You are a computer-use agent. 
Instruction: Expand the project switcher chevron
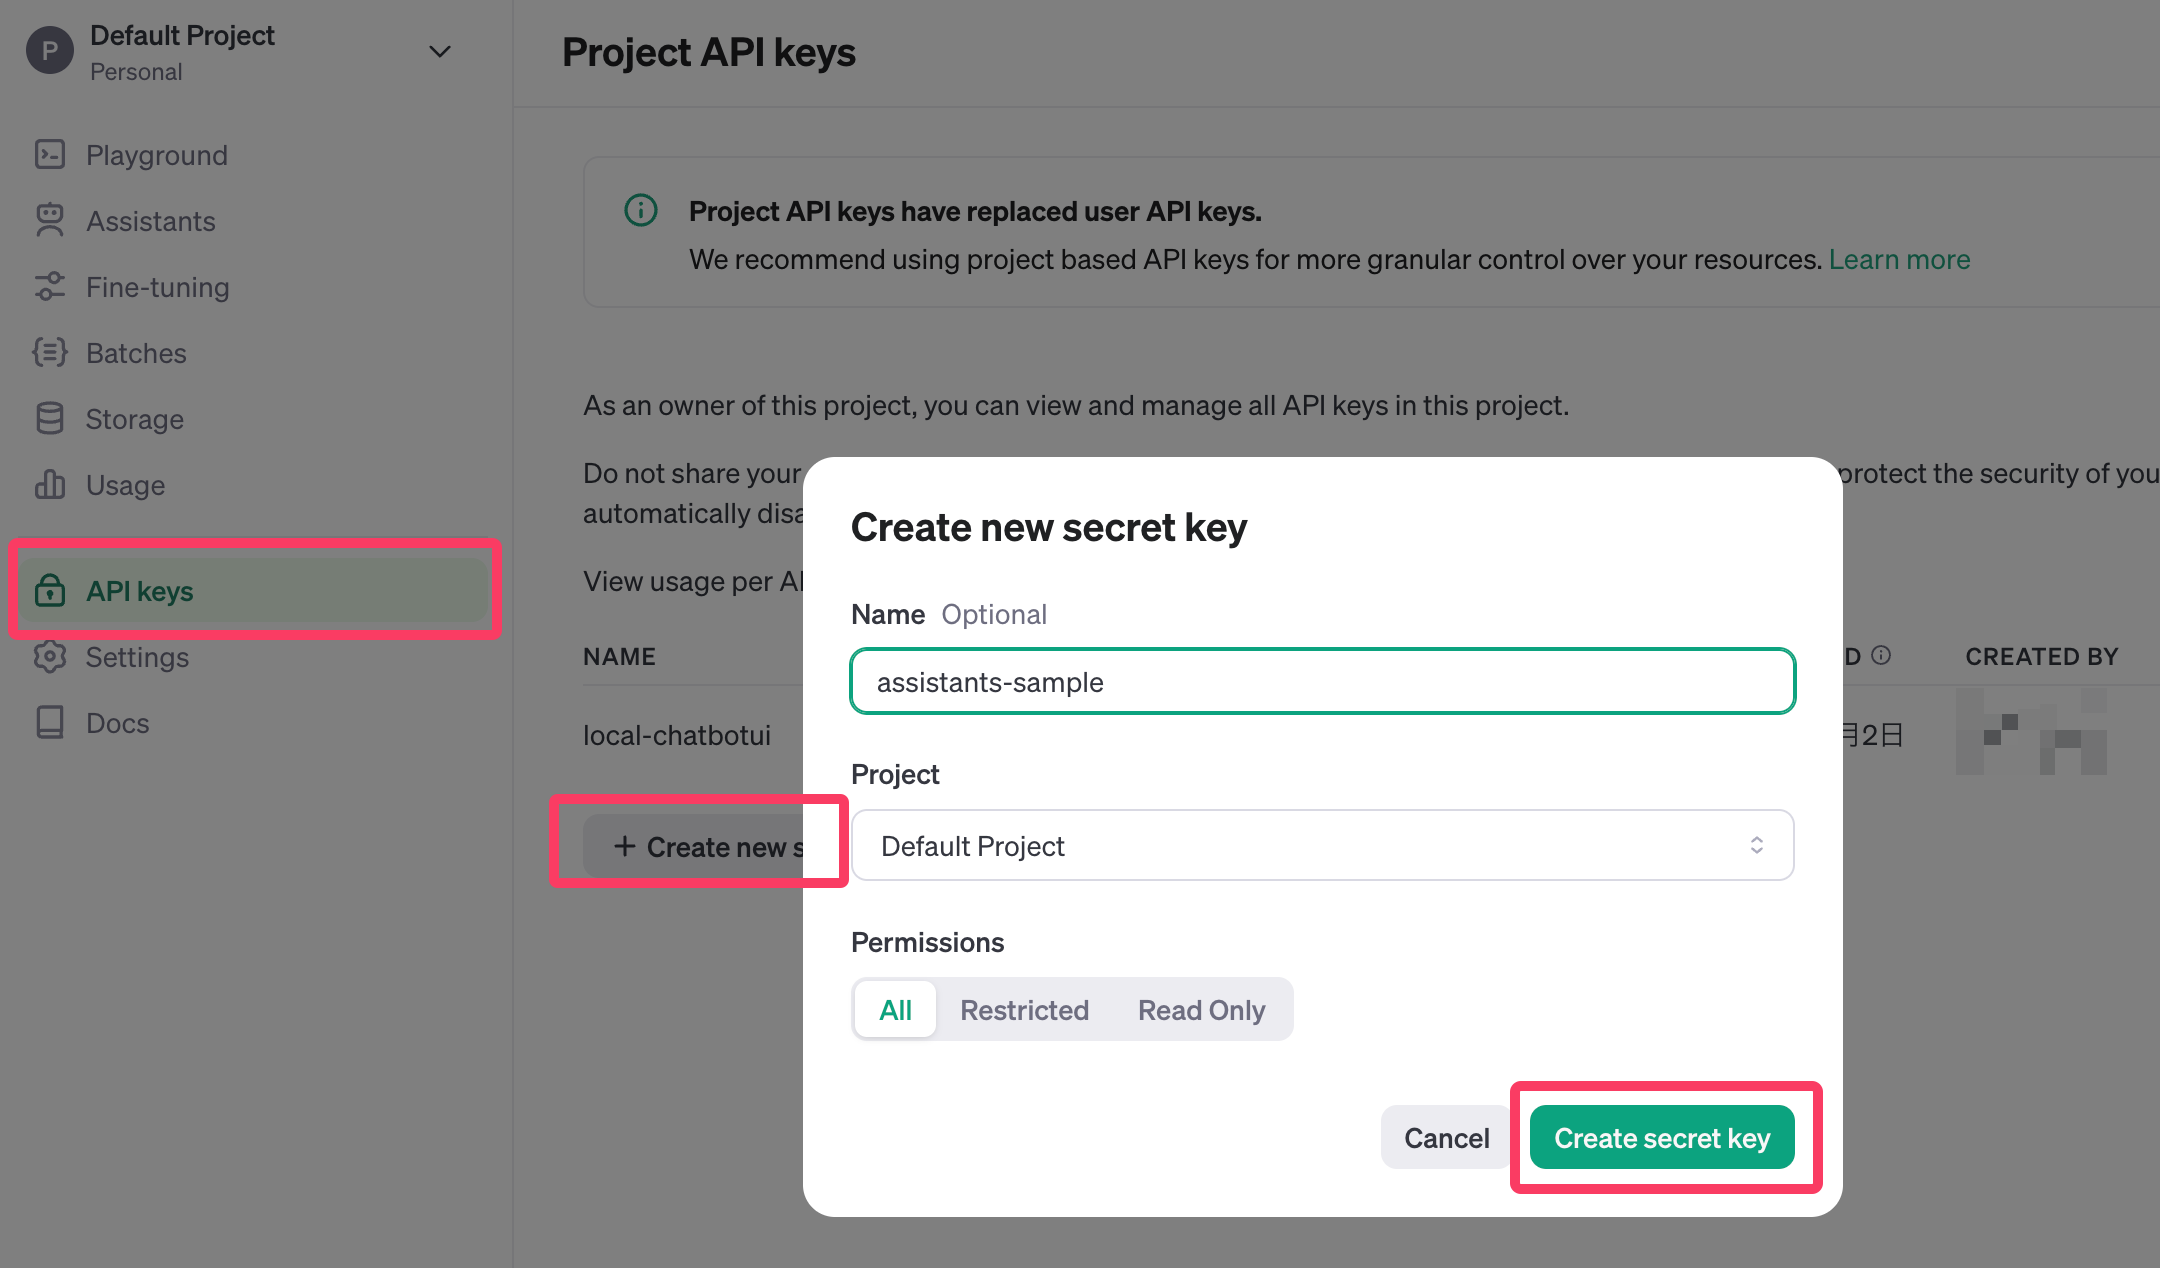pos(440,52)
